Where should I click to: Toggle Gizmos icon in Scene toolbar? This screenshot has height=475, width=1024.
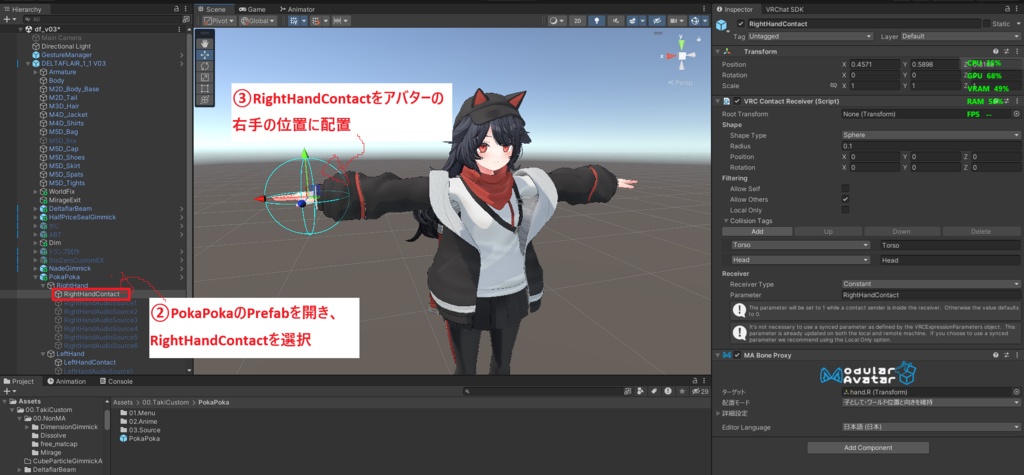[697, 21]
